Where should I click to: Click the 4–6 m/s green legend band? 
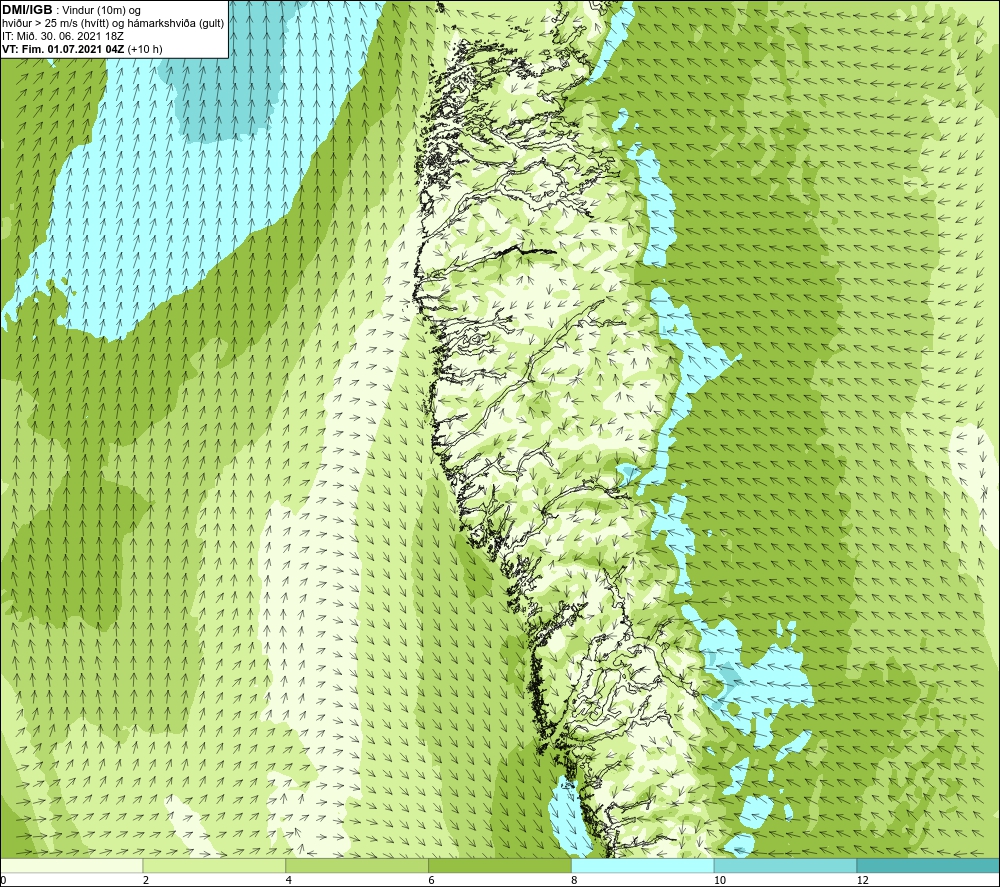(357, 865)
